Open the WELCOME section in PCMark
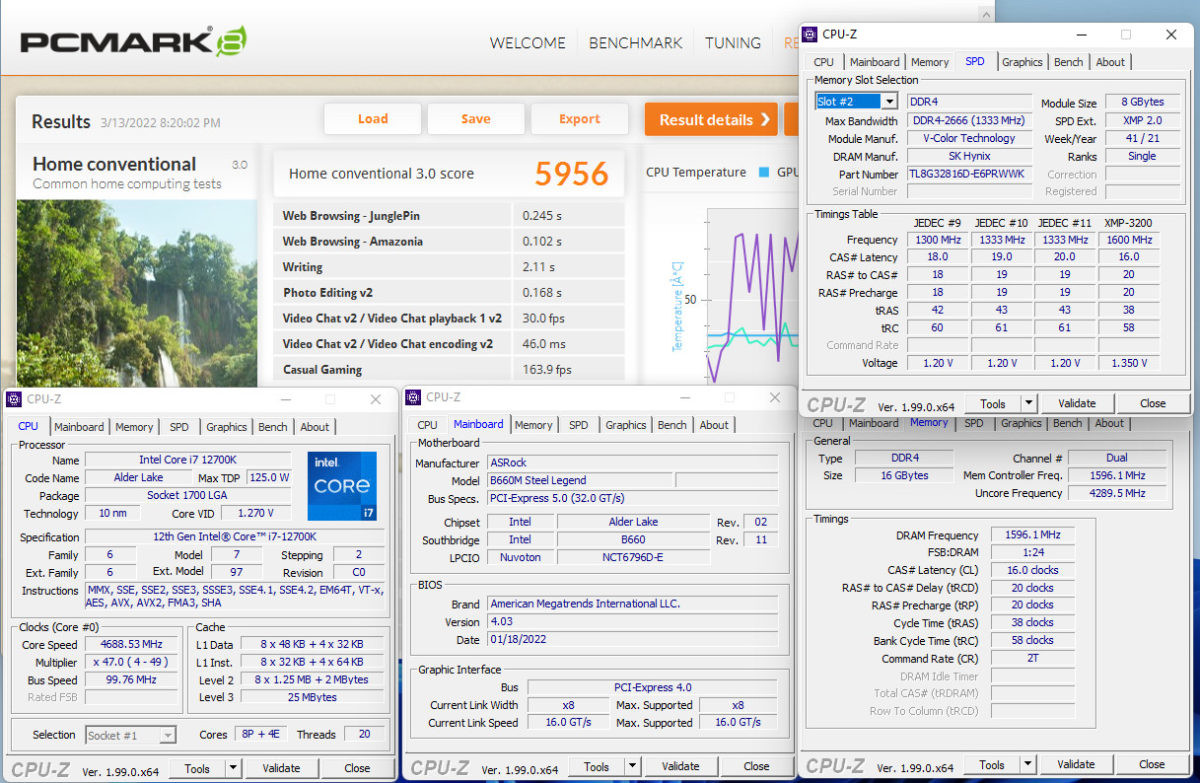Image resolution: width=1200 pixels, height=783 pixels. click(527, 43)
